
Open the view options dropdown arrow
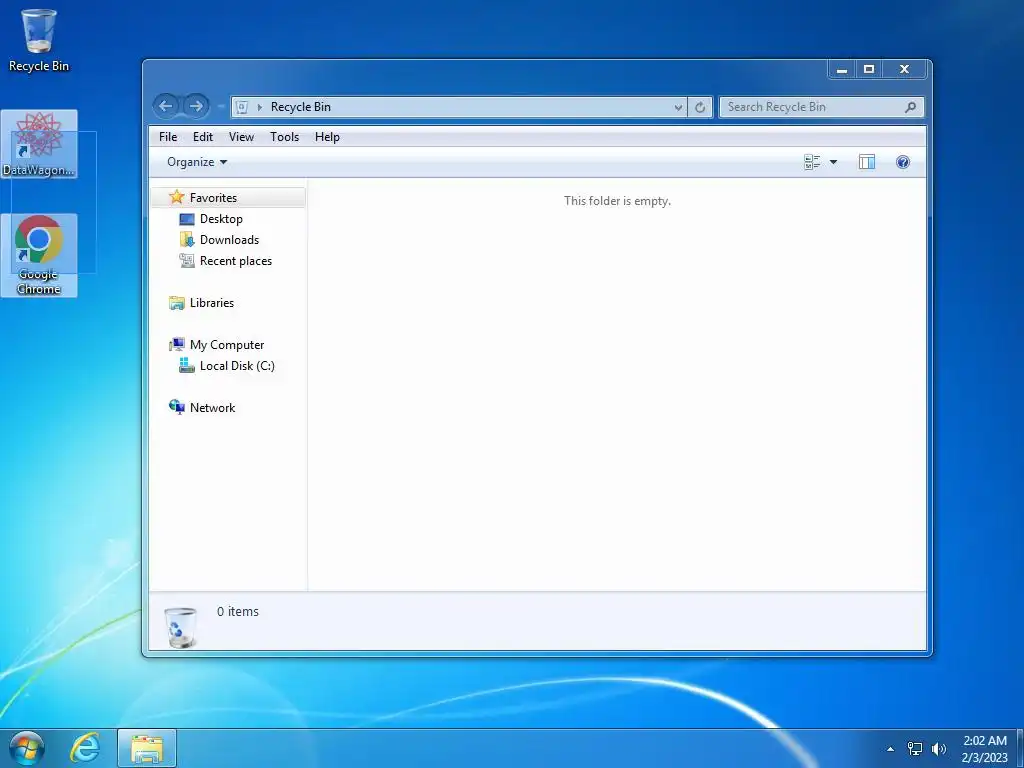(x=833, y=162)
